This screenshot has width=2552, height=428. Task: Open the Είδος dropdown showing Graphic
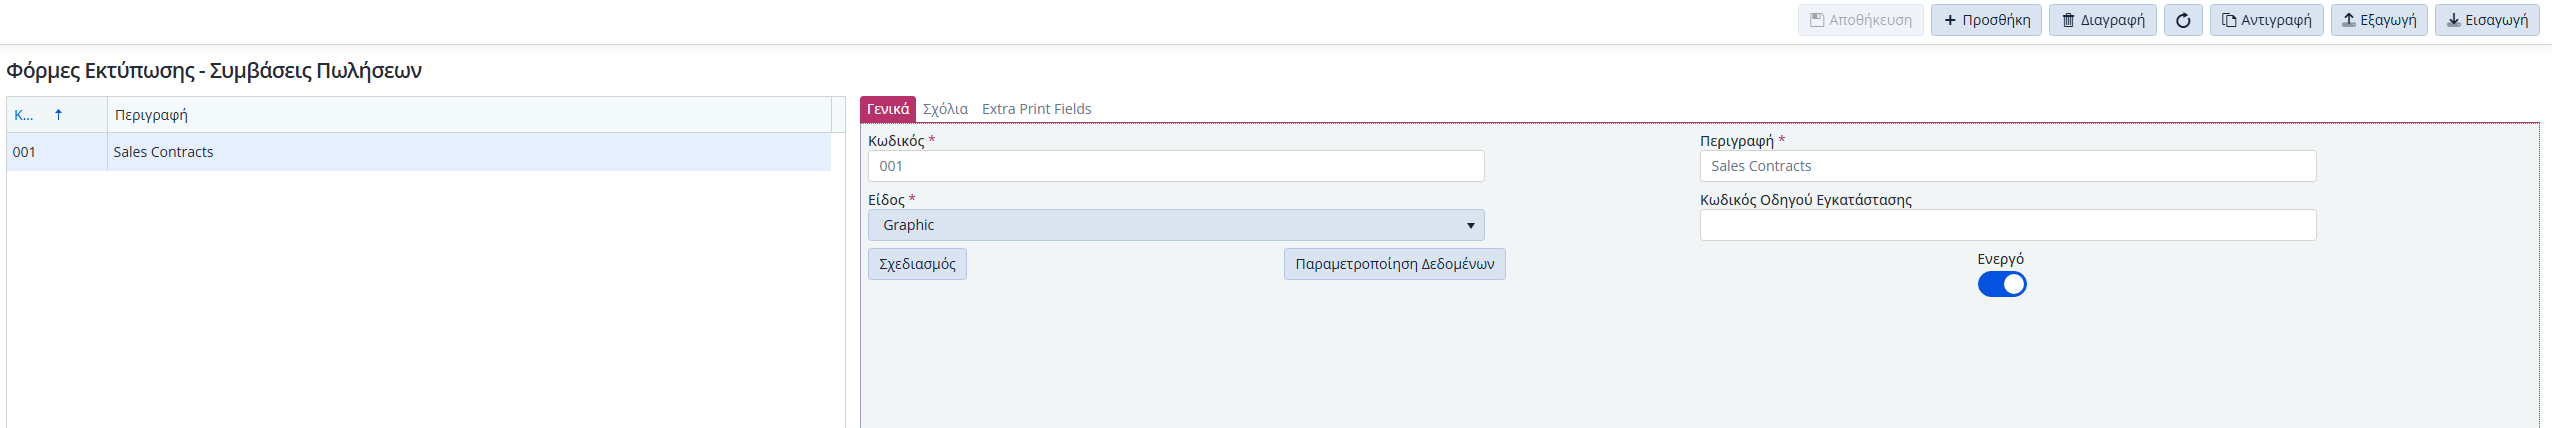(x=1175, y=225)
